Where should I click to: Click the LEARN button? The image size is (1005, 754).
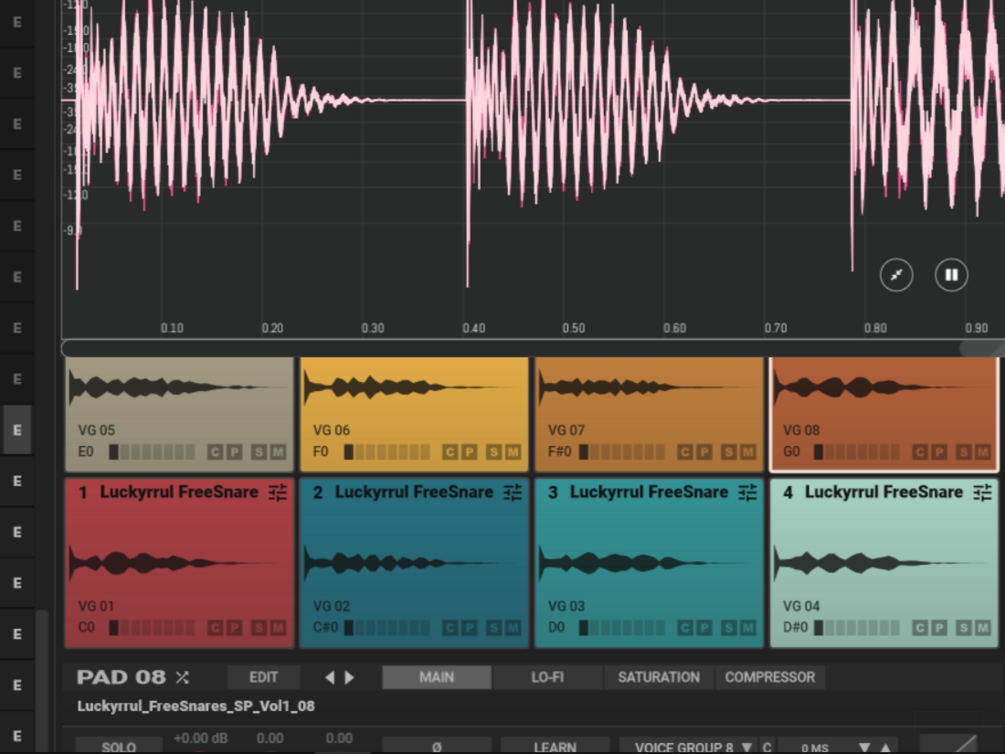[x=555, y=746]
